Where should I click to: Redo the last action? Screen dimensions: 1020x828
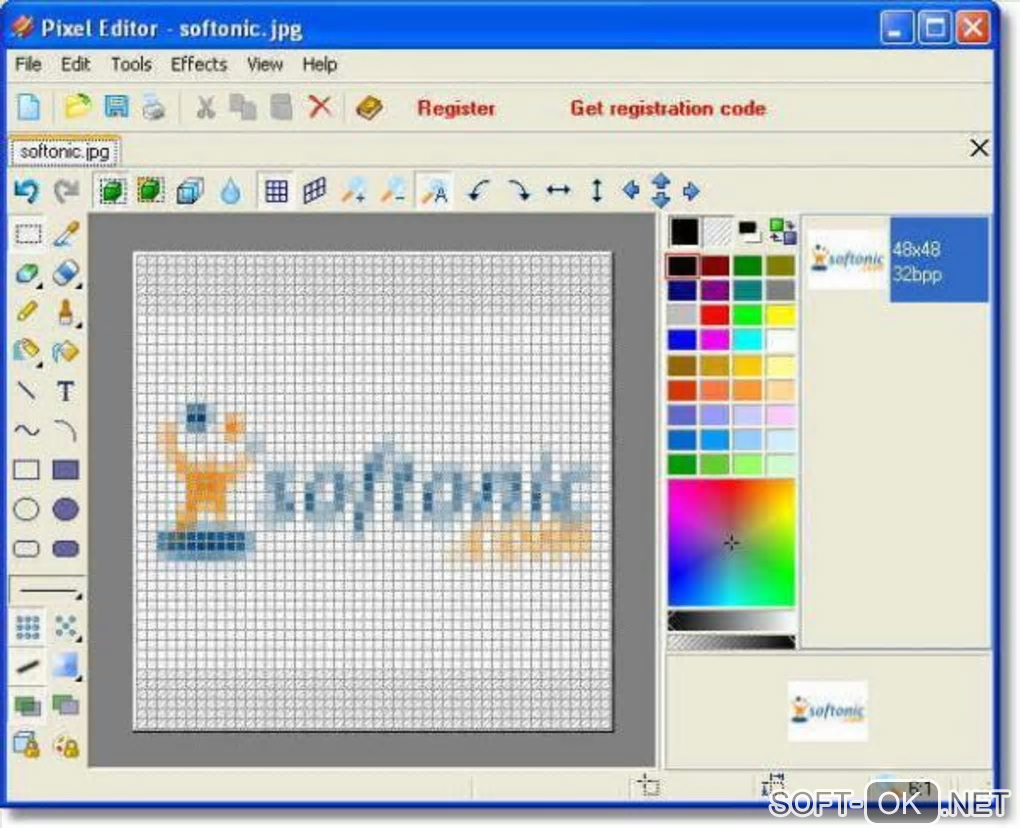click(66, 191)
